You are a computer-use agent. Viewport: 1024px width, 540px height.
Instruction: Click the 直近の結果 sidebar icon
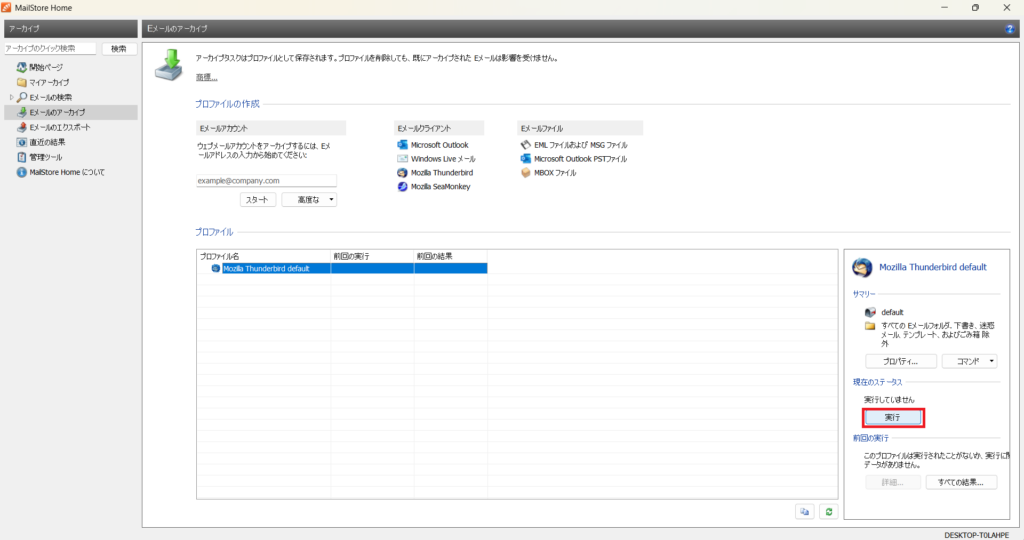coord(22,142)
